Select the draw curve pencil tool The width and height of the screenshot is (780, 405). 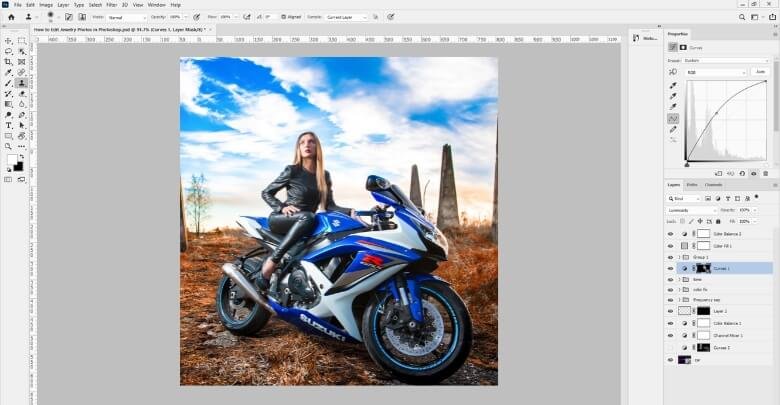(673, 129)
